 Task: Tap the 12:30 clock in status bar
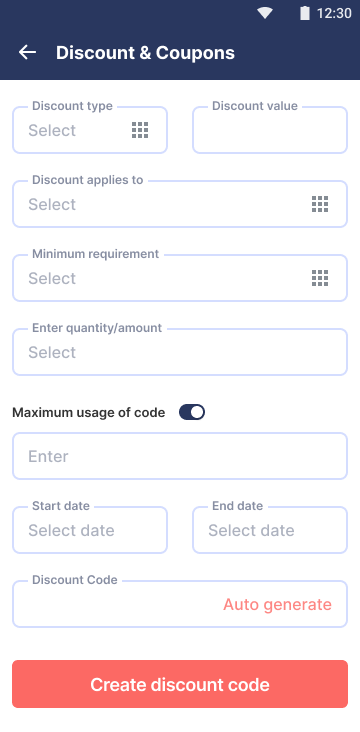click(x=334, y=13)
